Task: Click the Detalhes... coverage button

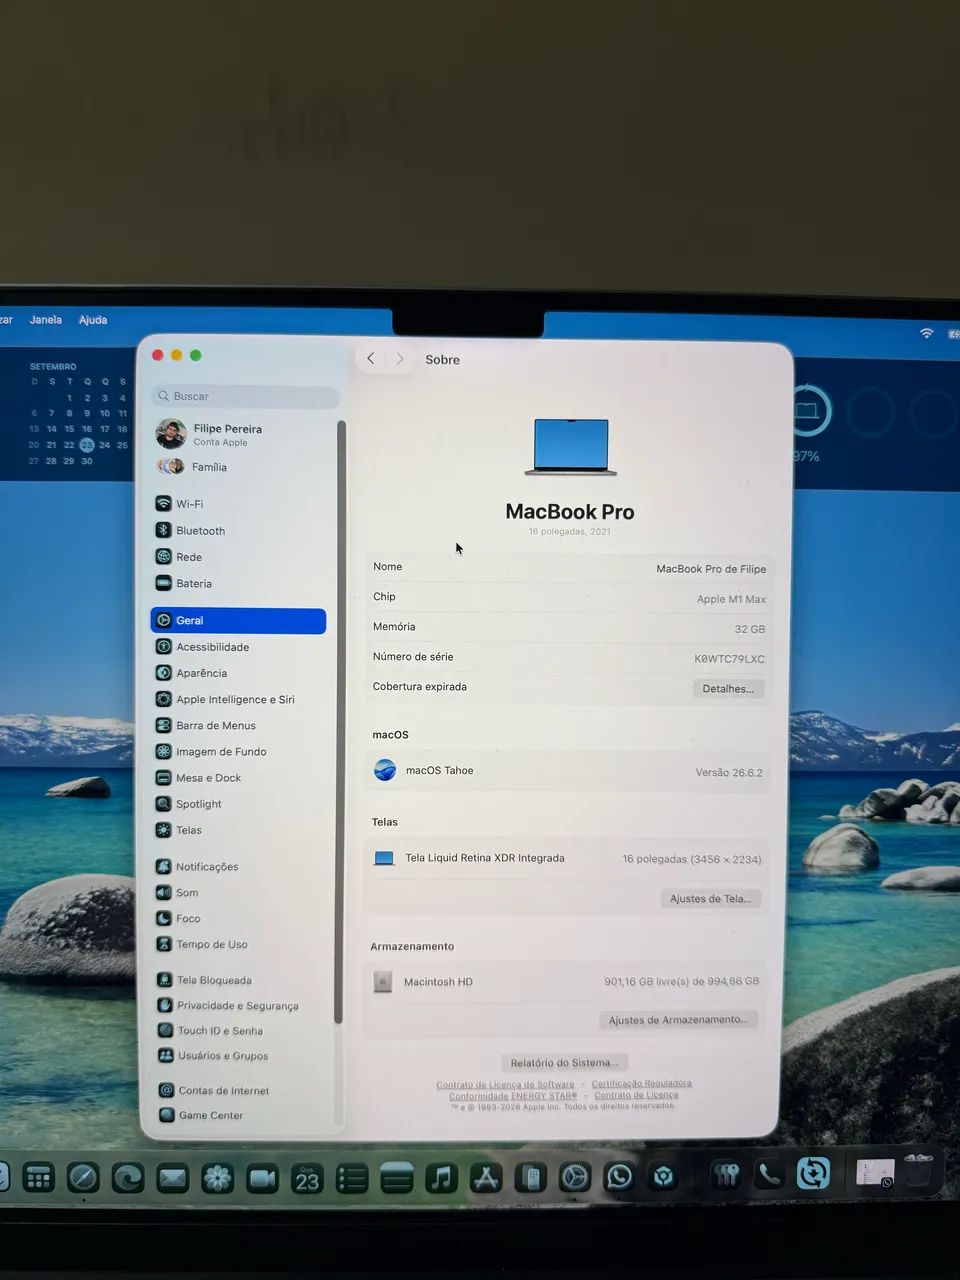Action: click(x=728, y=688)
